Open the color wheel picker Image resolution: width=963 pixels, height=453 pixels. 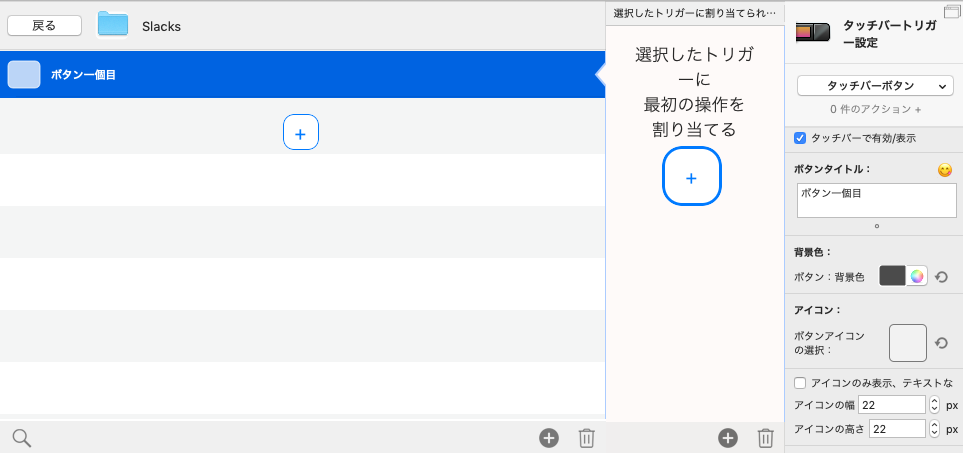point(917,276)
